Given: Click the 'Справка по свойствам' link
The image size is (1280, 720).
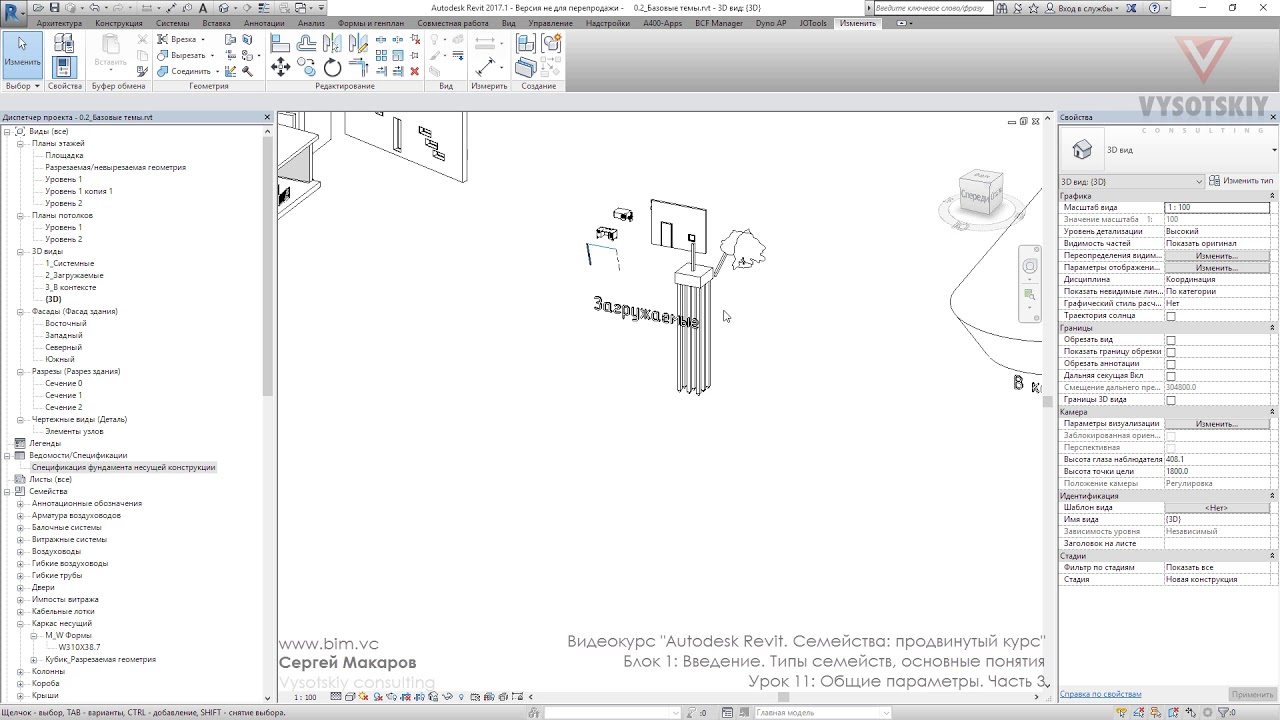Looking at the screenshot, I should click(1100, 694).
